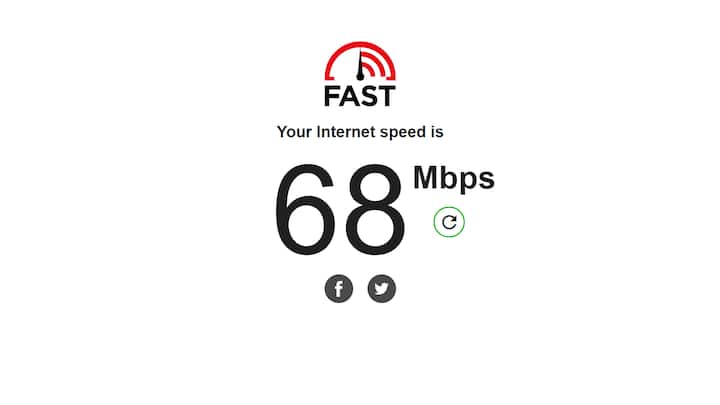Click the red wifi arcs in logo
The height and width of the screenshot is (405, 720).
coord(374,64)
